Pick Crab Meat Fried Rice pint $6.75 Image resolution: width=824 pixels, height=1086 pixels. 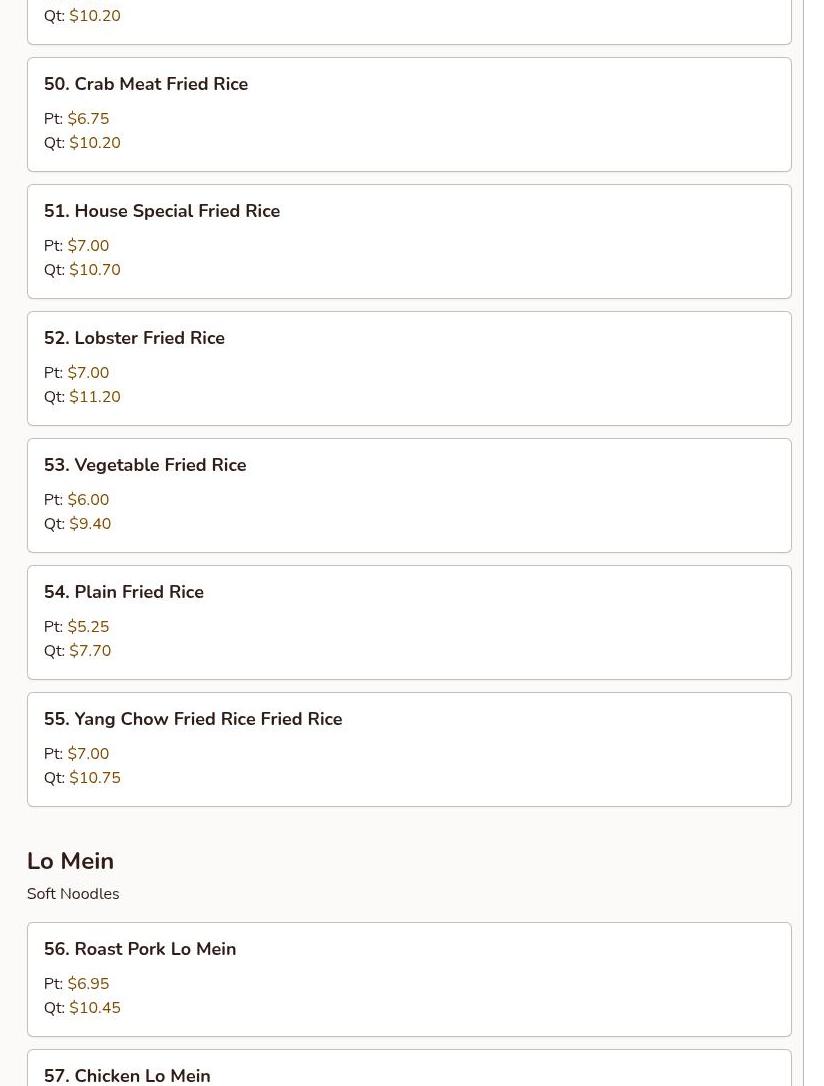[88, 119]
